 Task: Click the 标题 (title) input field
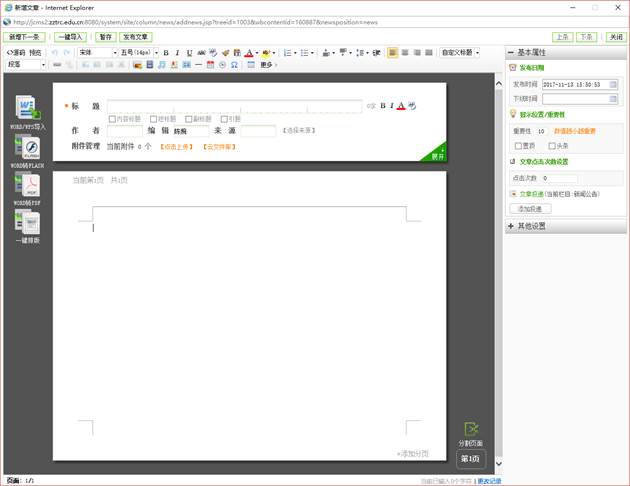click(234, 105)
